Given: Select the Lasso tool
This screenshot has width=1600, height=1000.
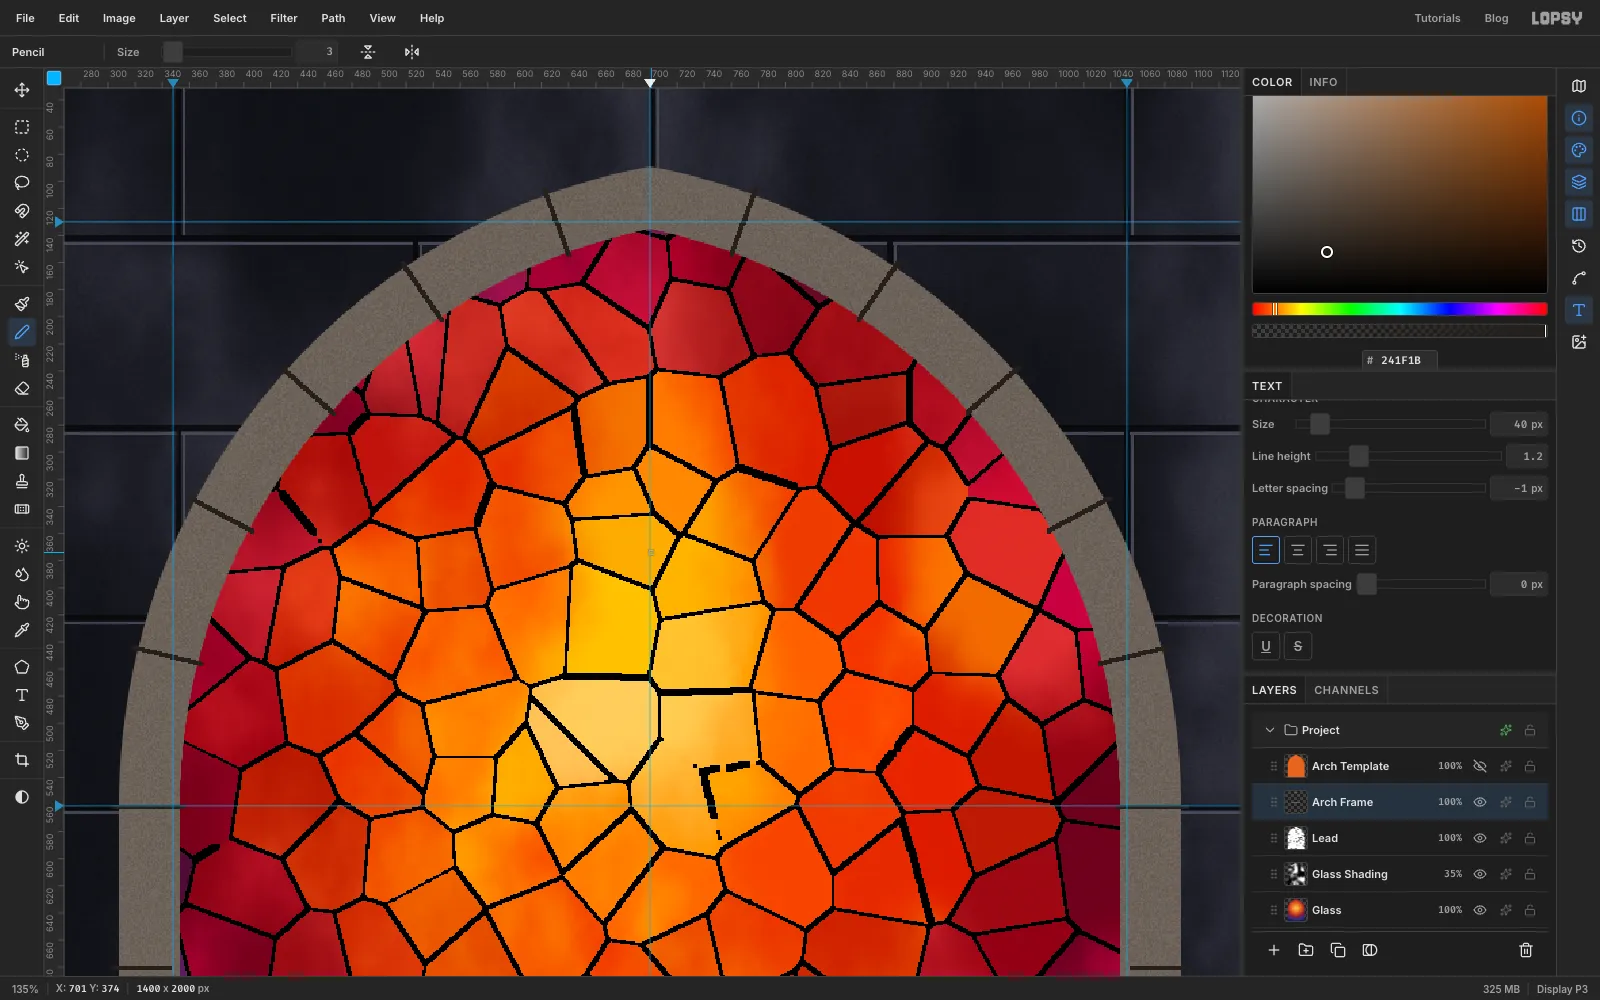Looking at the screenshot, I should 22,183.
